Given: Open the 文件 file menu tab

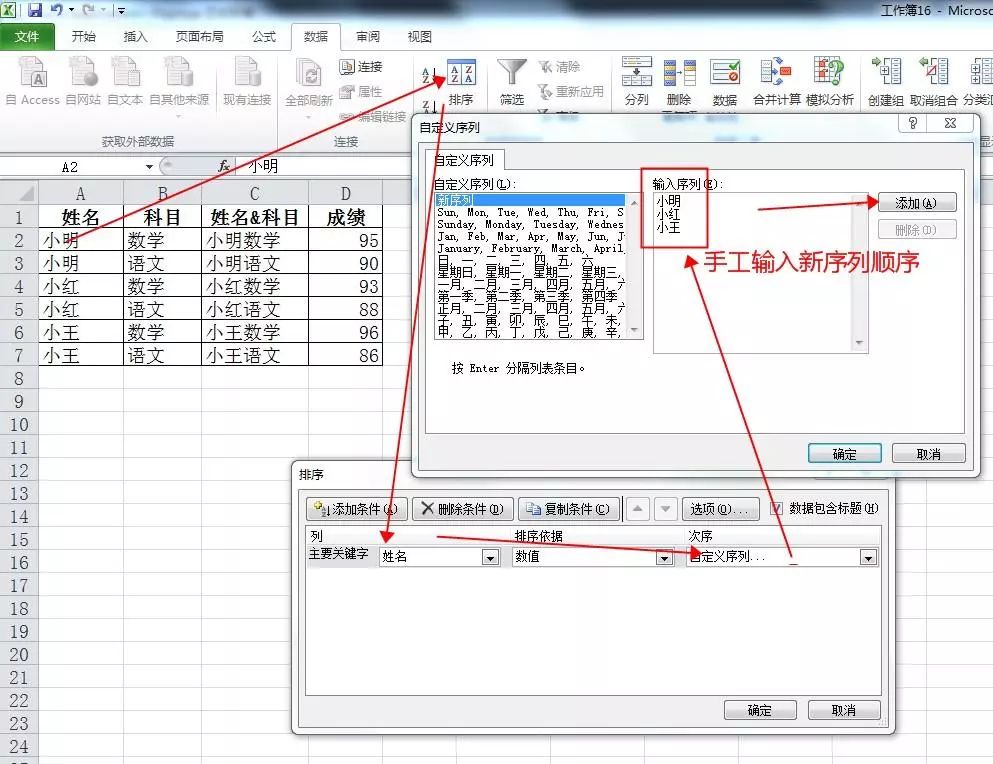Looking at the screenshot, I should tap(27, 37).
